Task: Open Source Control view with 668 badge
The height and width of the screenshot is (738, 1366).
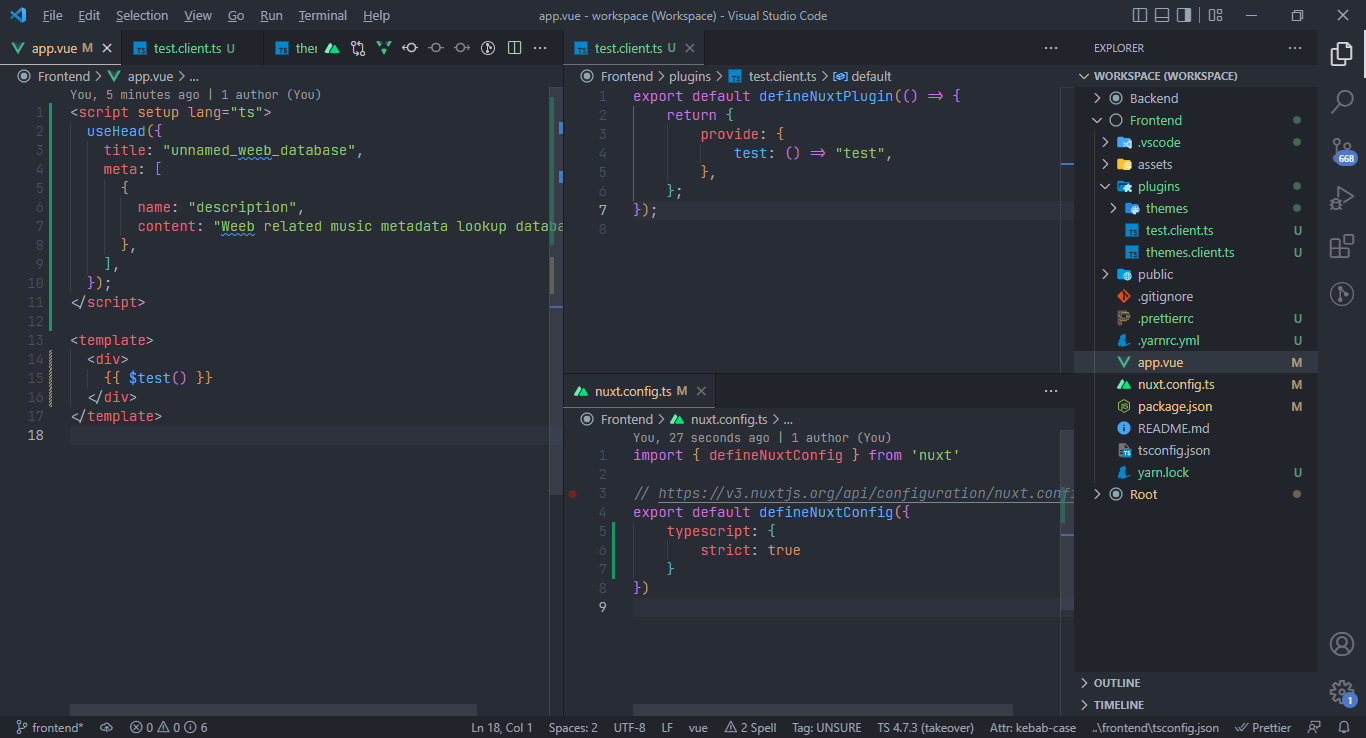Action: [1341, 150]
